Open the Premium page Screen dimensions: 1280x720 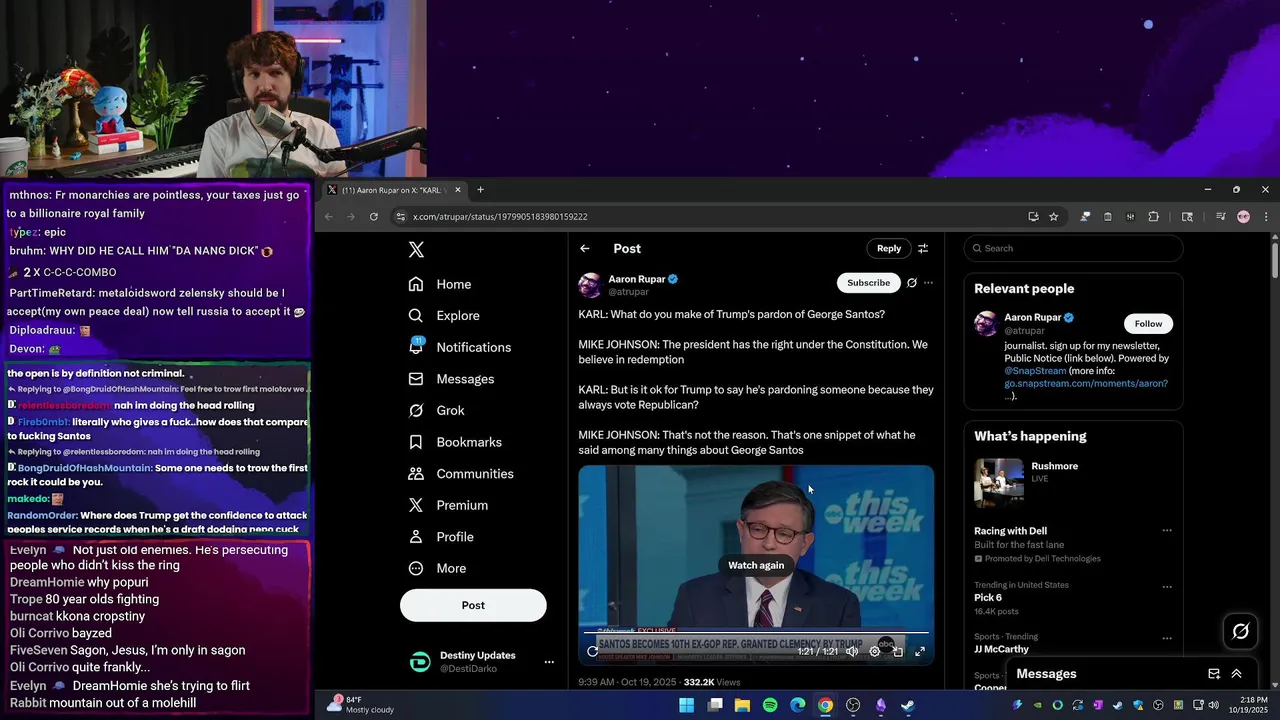pyautogui.click(x=448, y=506)
